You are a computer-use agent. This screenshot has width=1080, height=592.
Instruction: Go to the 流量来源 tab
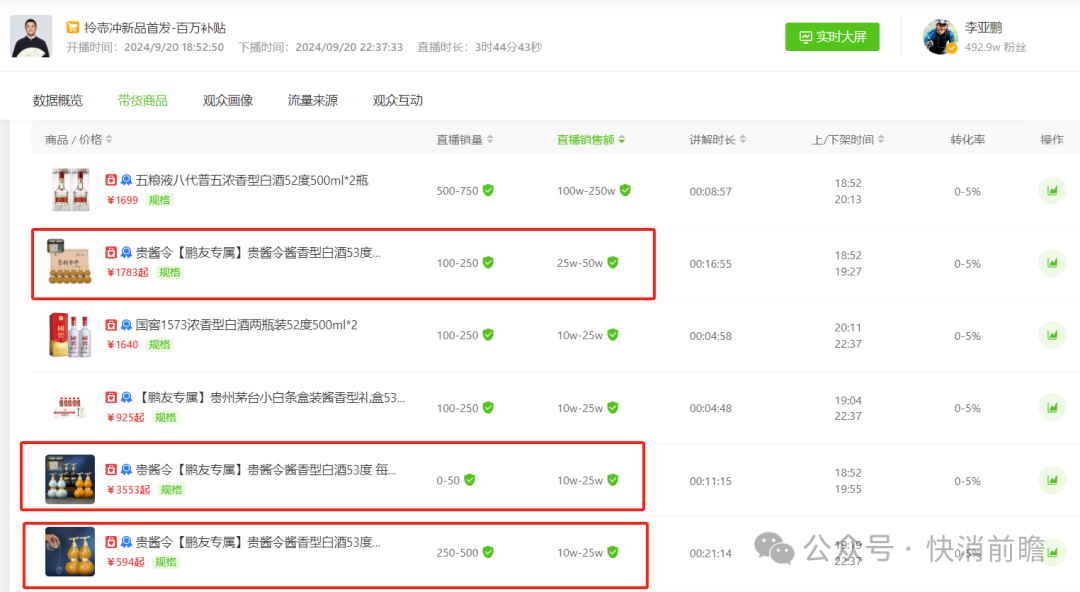coord(313,101)
